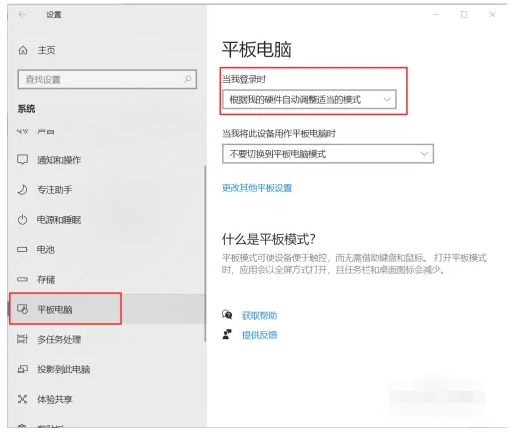Close the settings window
This screenshot has height=432, width=515.
[492, 14]
